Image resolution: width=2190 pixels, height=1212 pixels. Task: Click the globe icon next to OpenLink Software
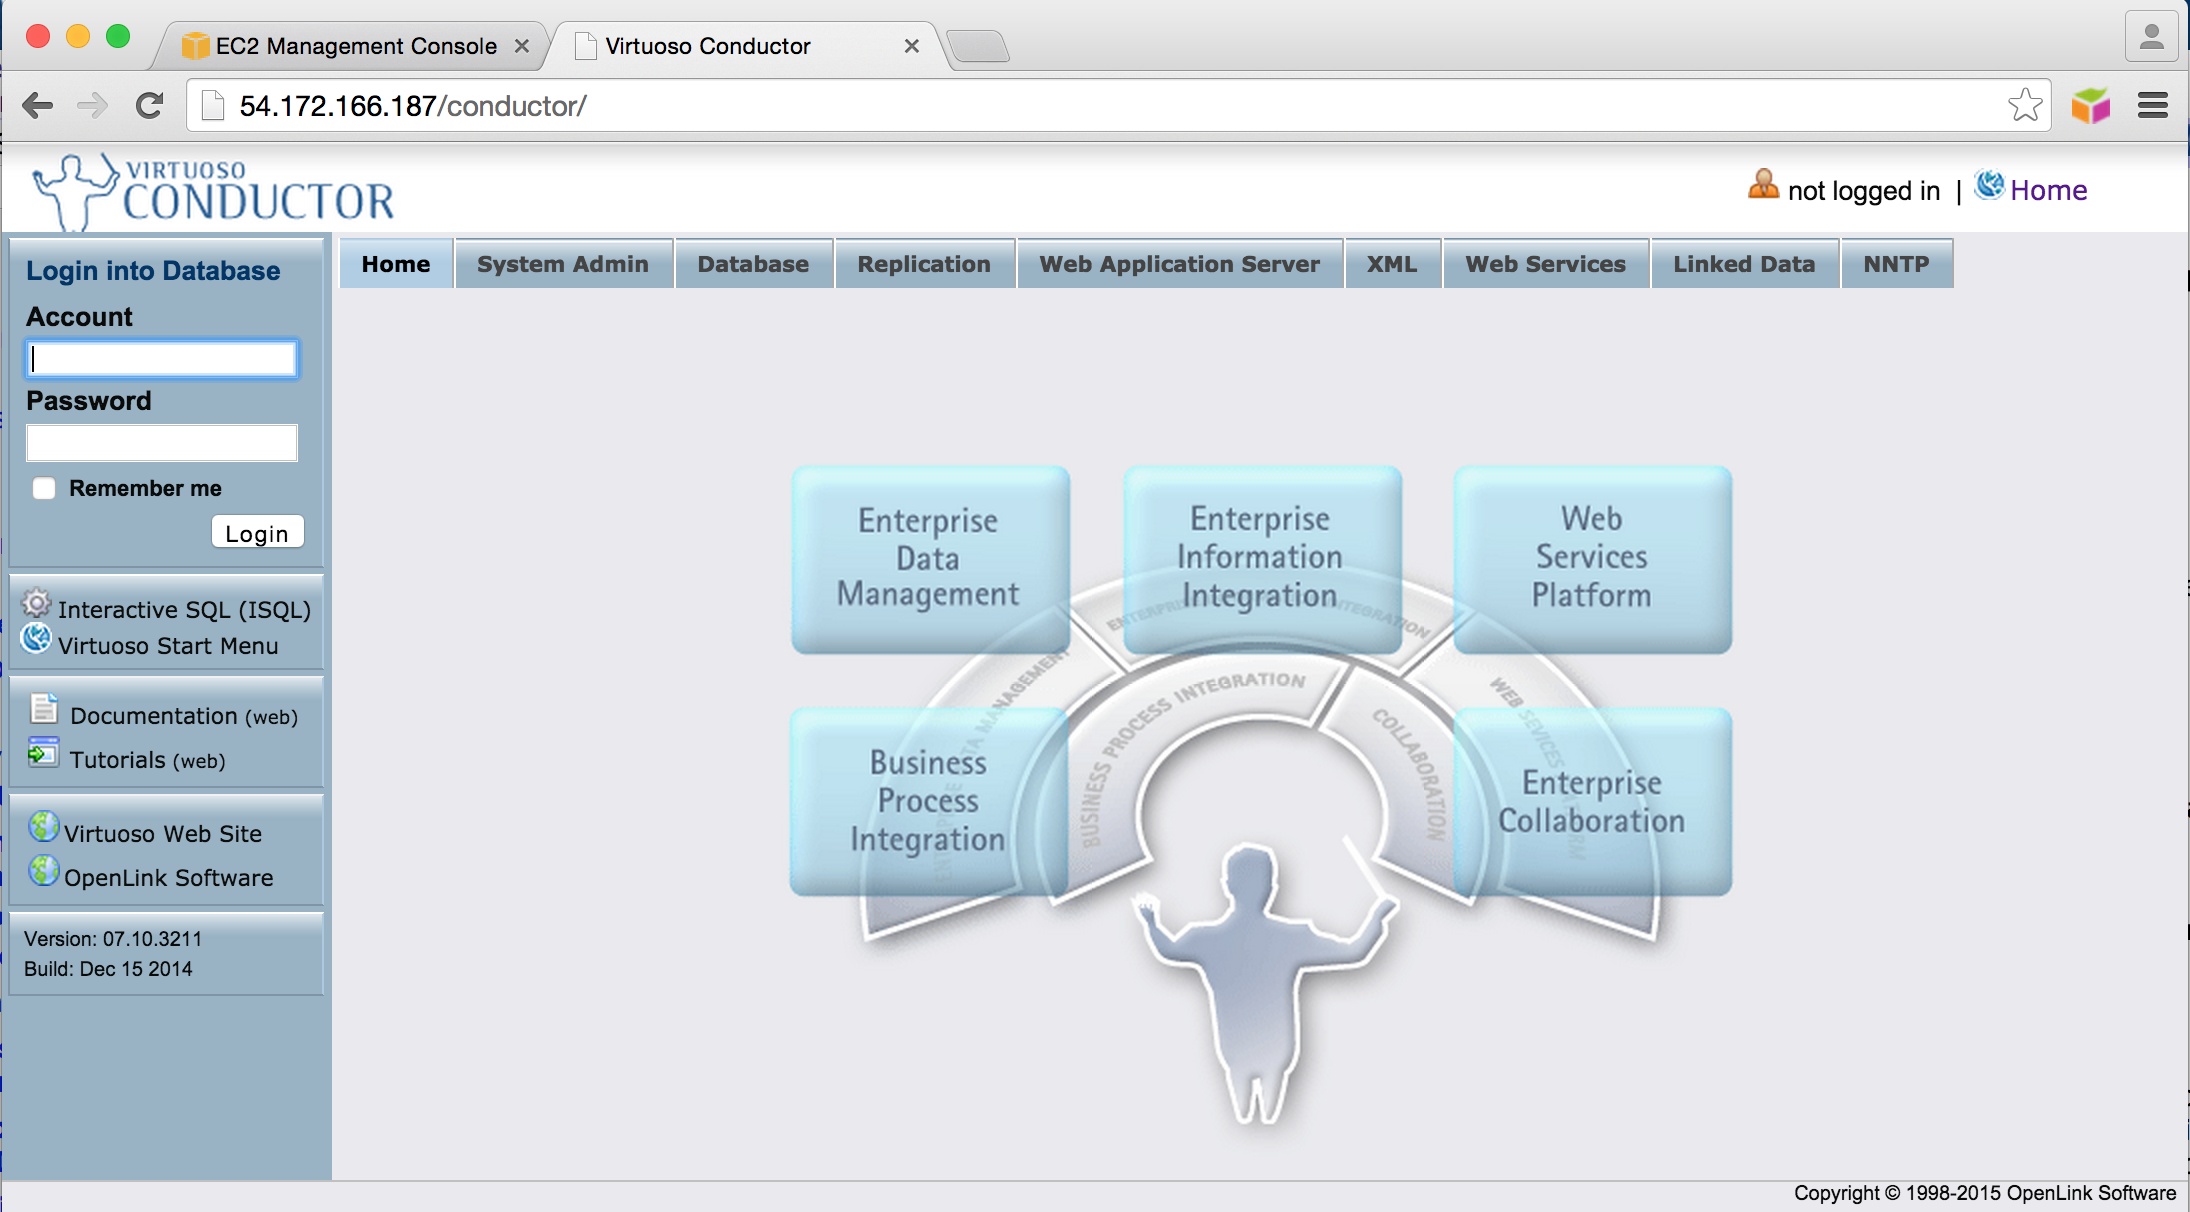[43, 871]
